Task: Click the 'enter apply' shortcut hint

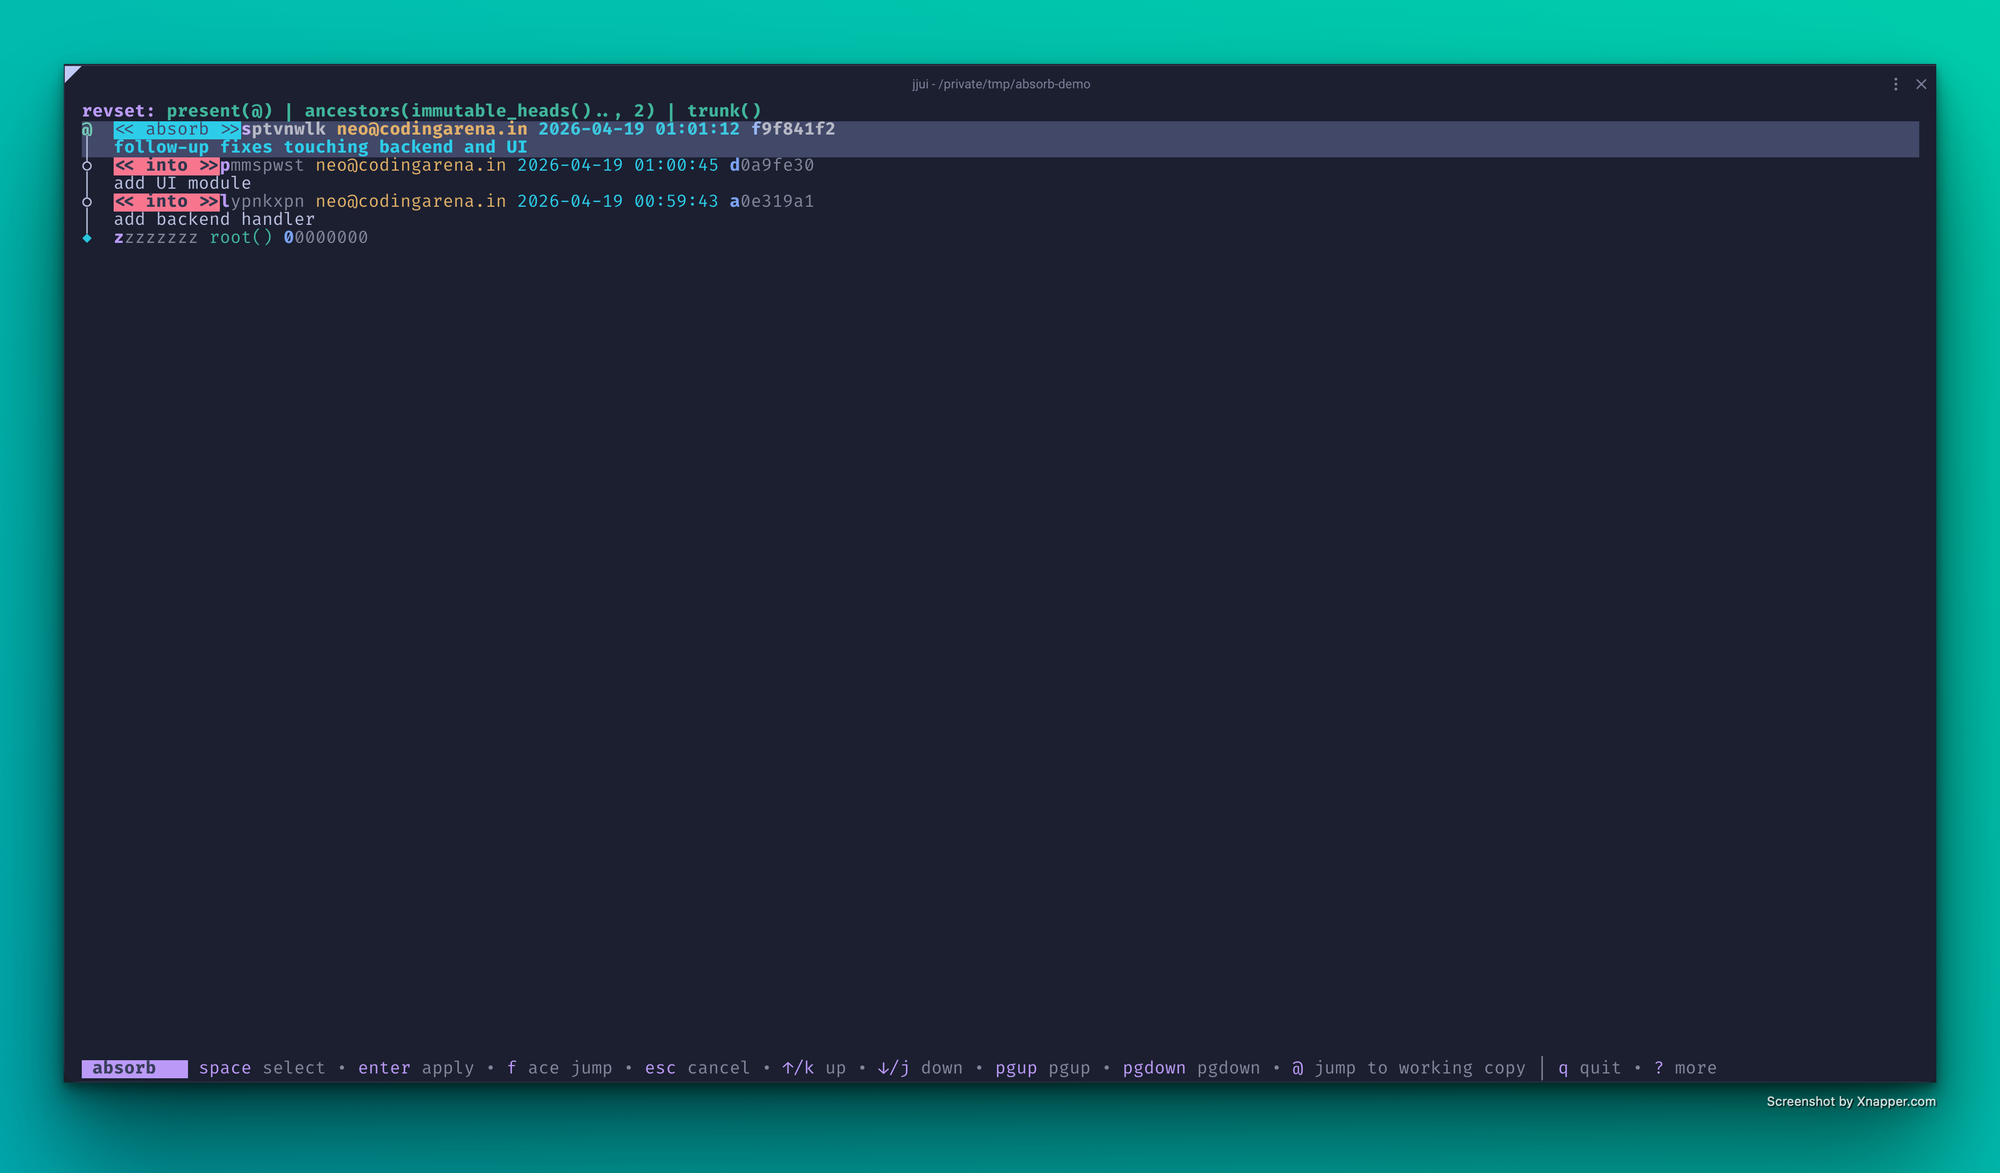Action: pyautogui.click(x=416, y=1068)
